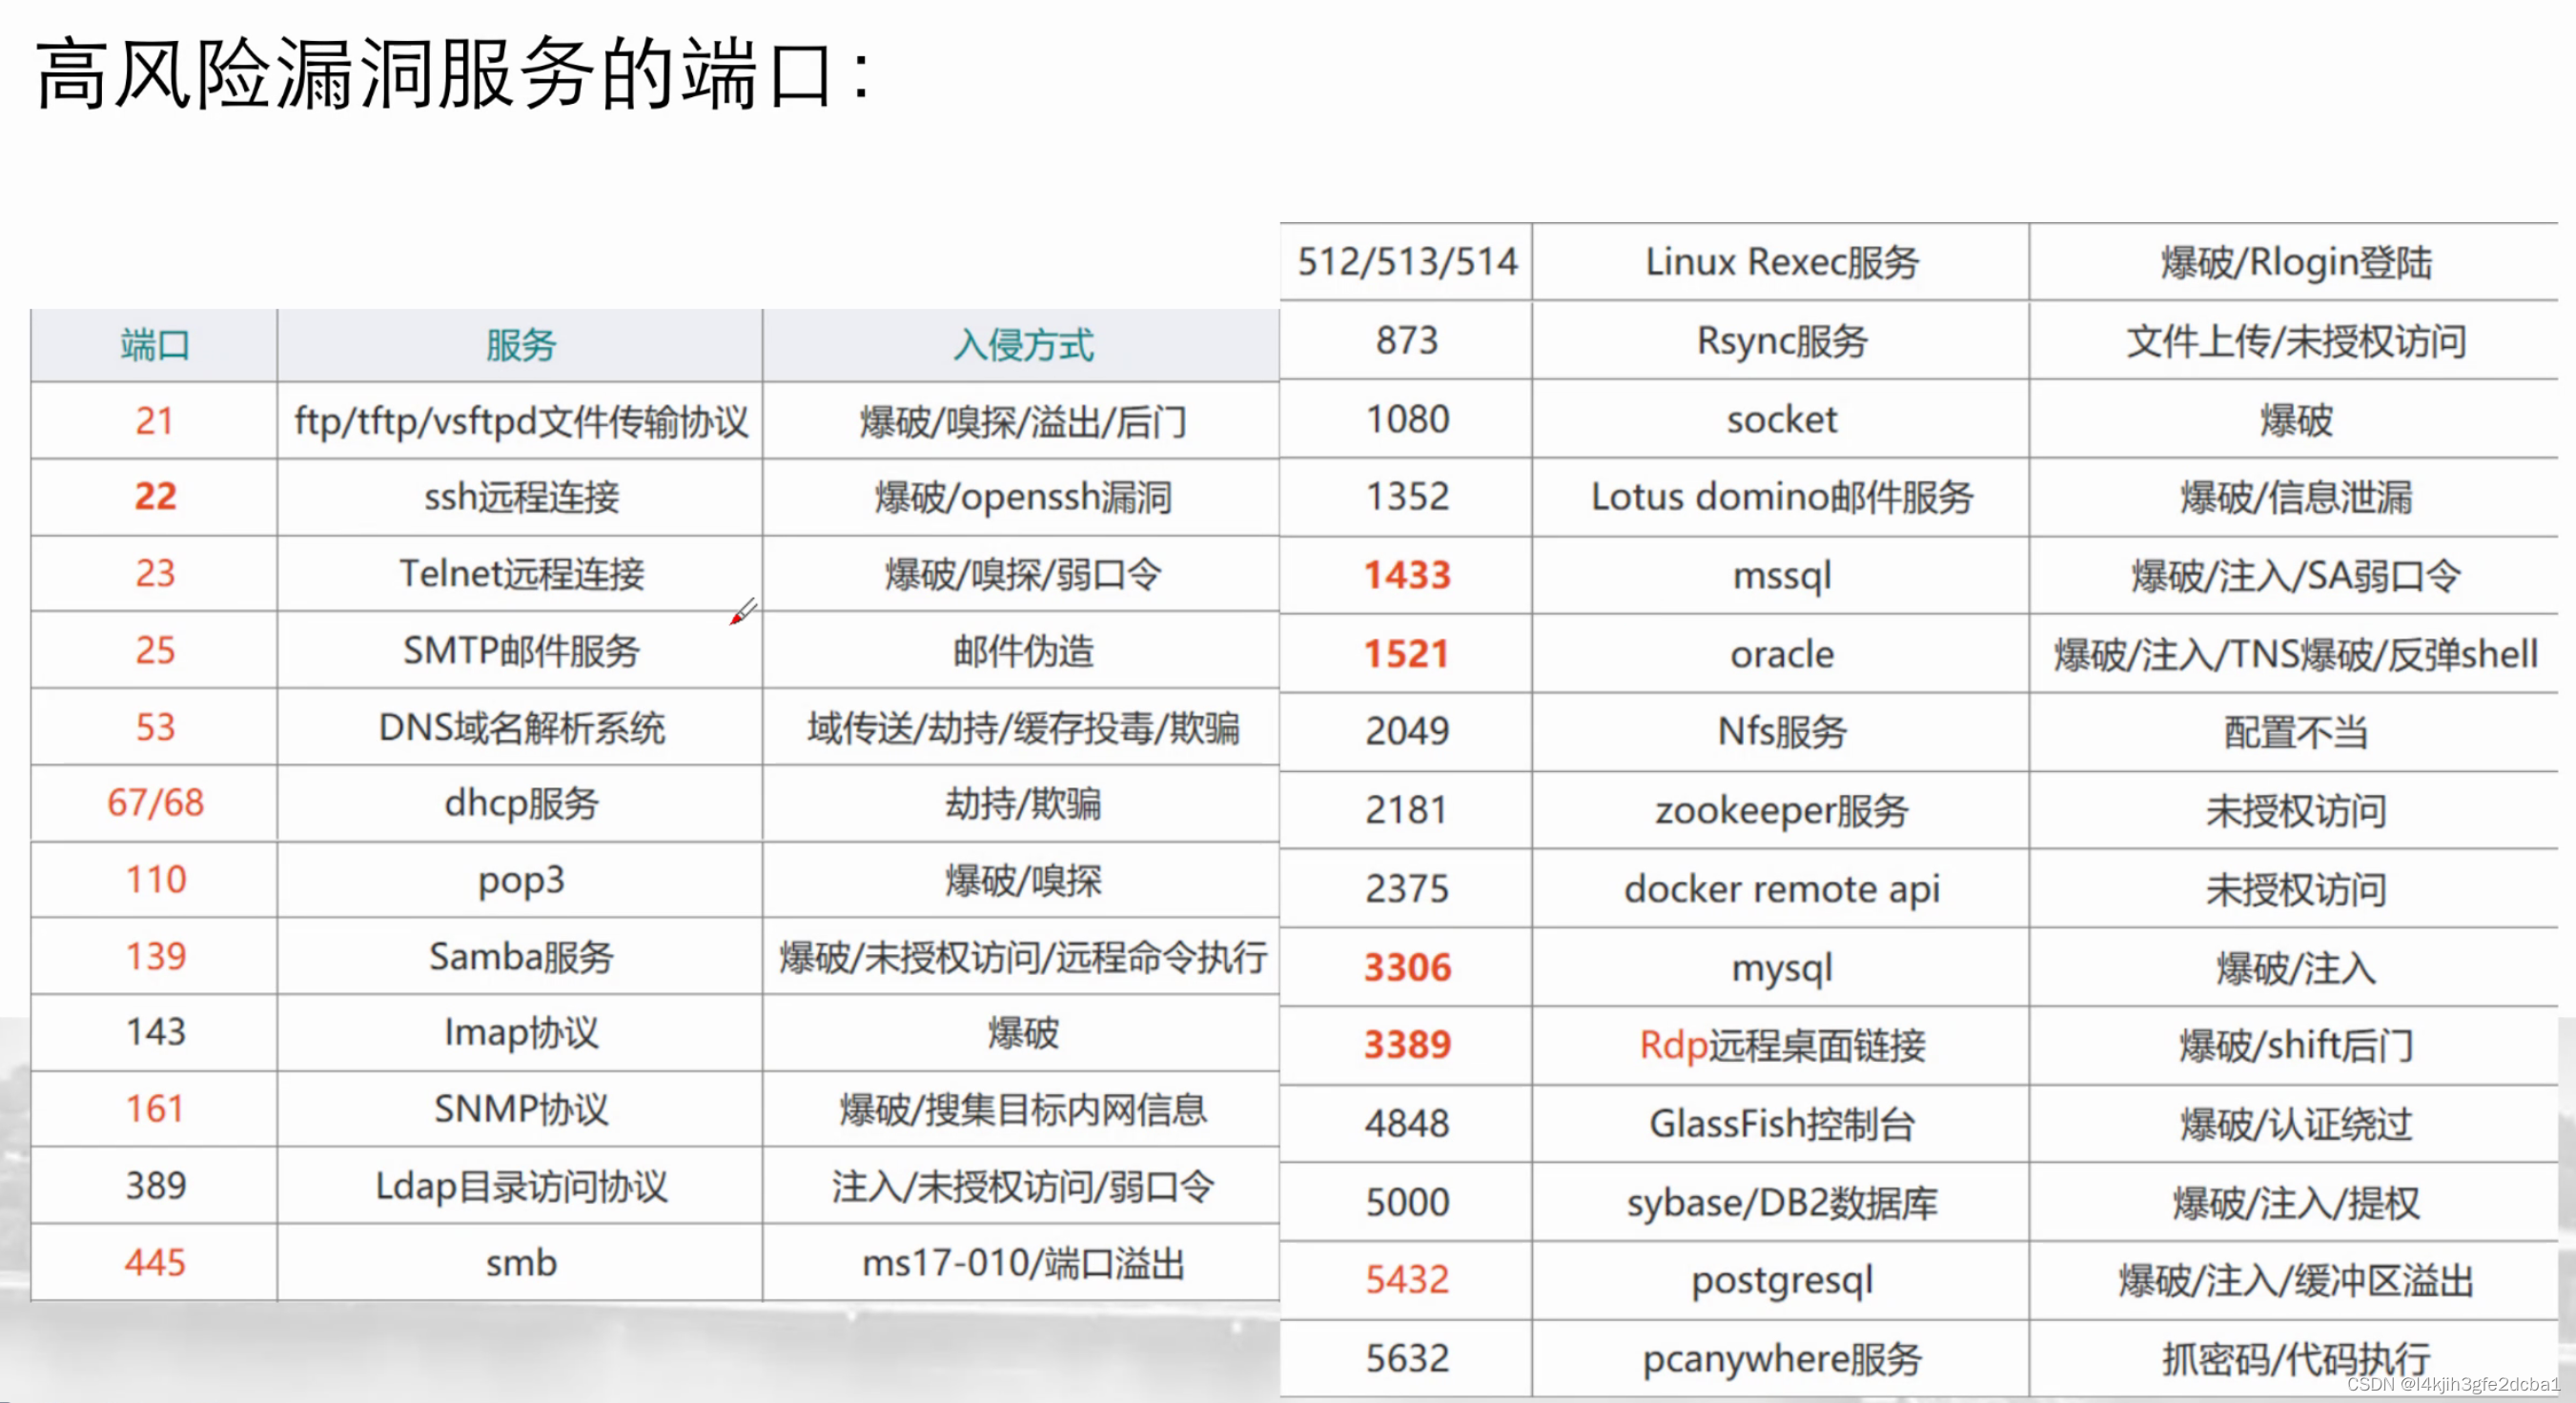Select port 21 cell
This screenshot has height=1403, width=2576.
[155, 421]
